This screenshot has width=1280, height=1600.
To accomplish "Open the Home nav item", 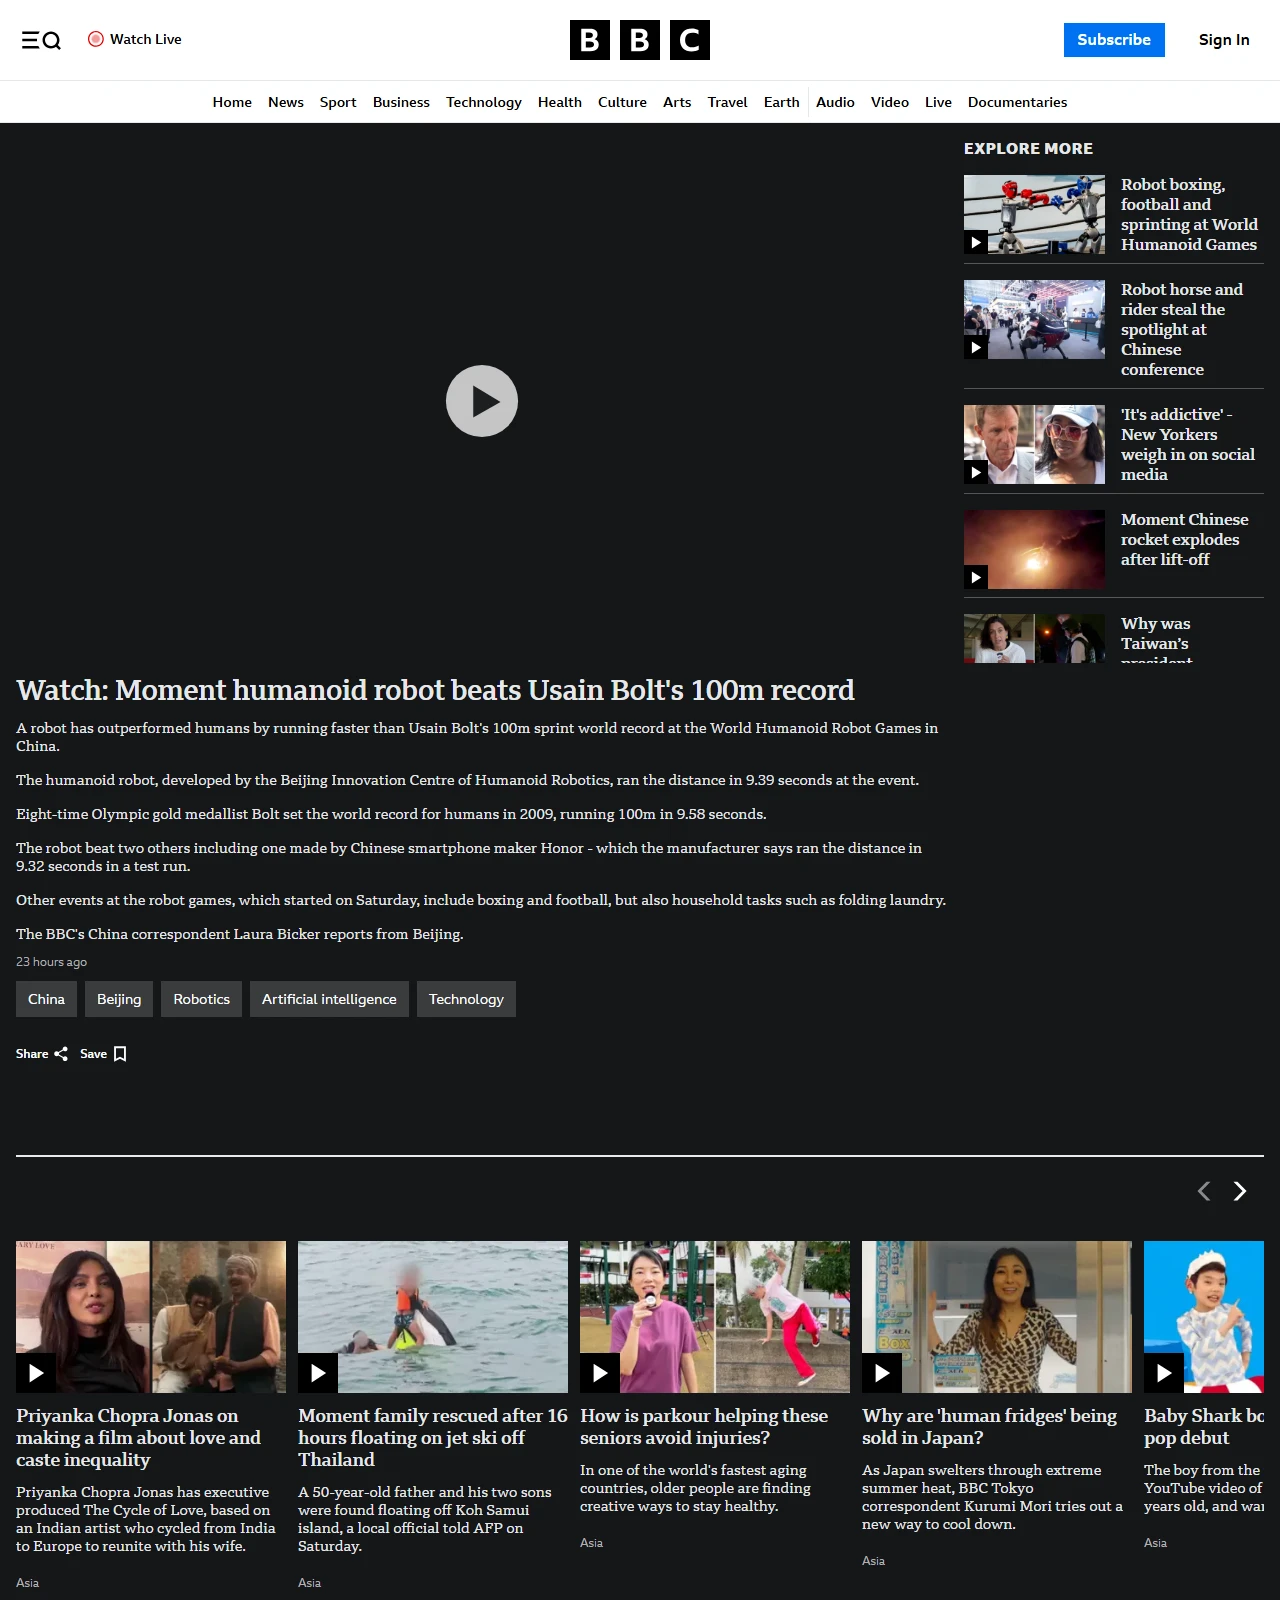I will [232, 102].
